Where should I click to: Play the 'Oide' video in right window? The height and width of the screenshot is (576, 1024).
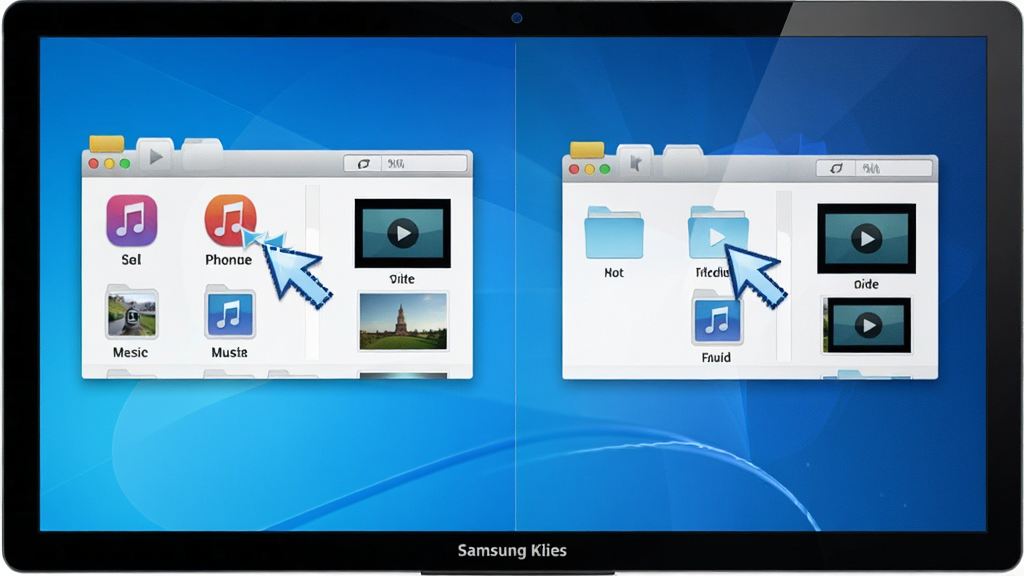click(x=866, y=238)
